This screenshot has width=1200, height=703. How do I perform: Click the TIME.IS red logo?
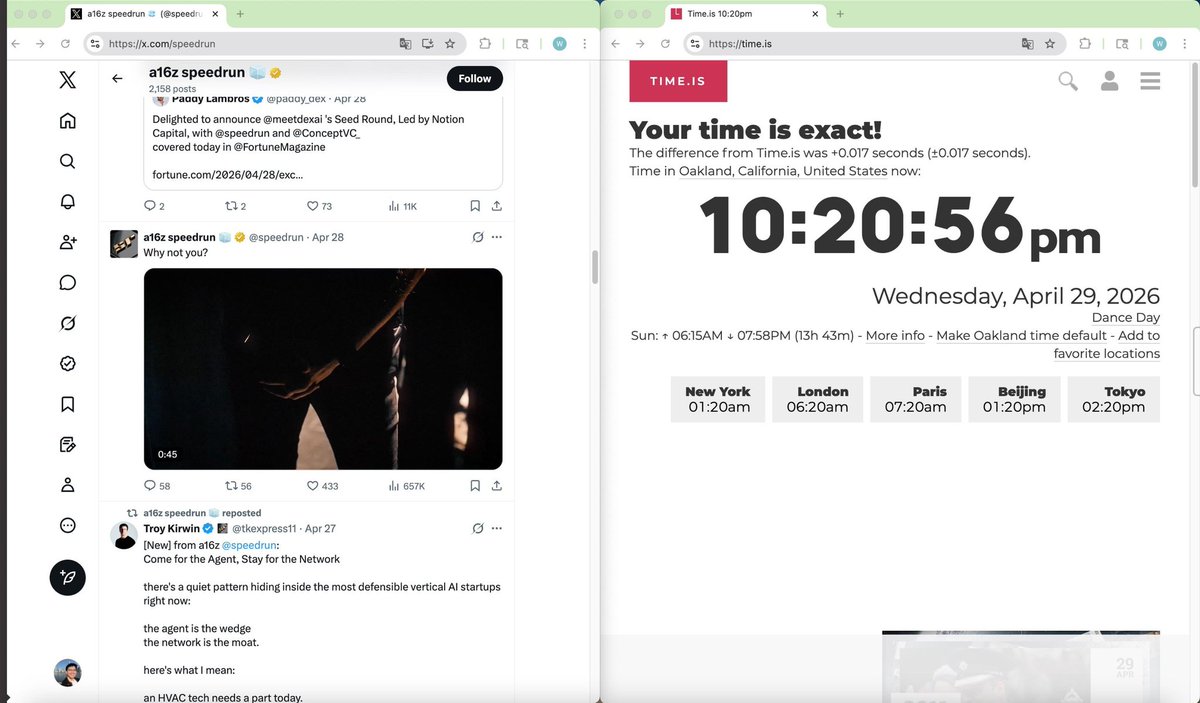click(x=678, y=81)
